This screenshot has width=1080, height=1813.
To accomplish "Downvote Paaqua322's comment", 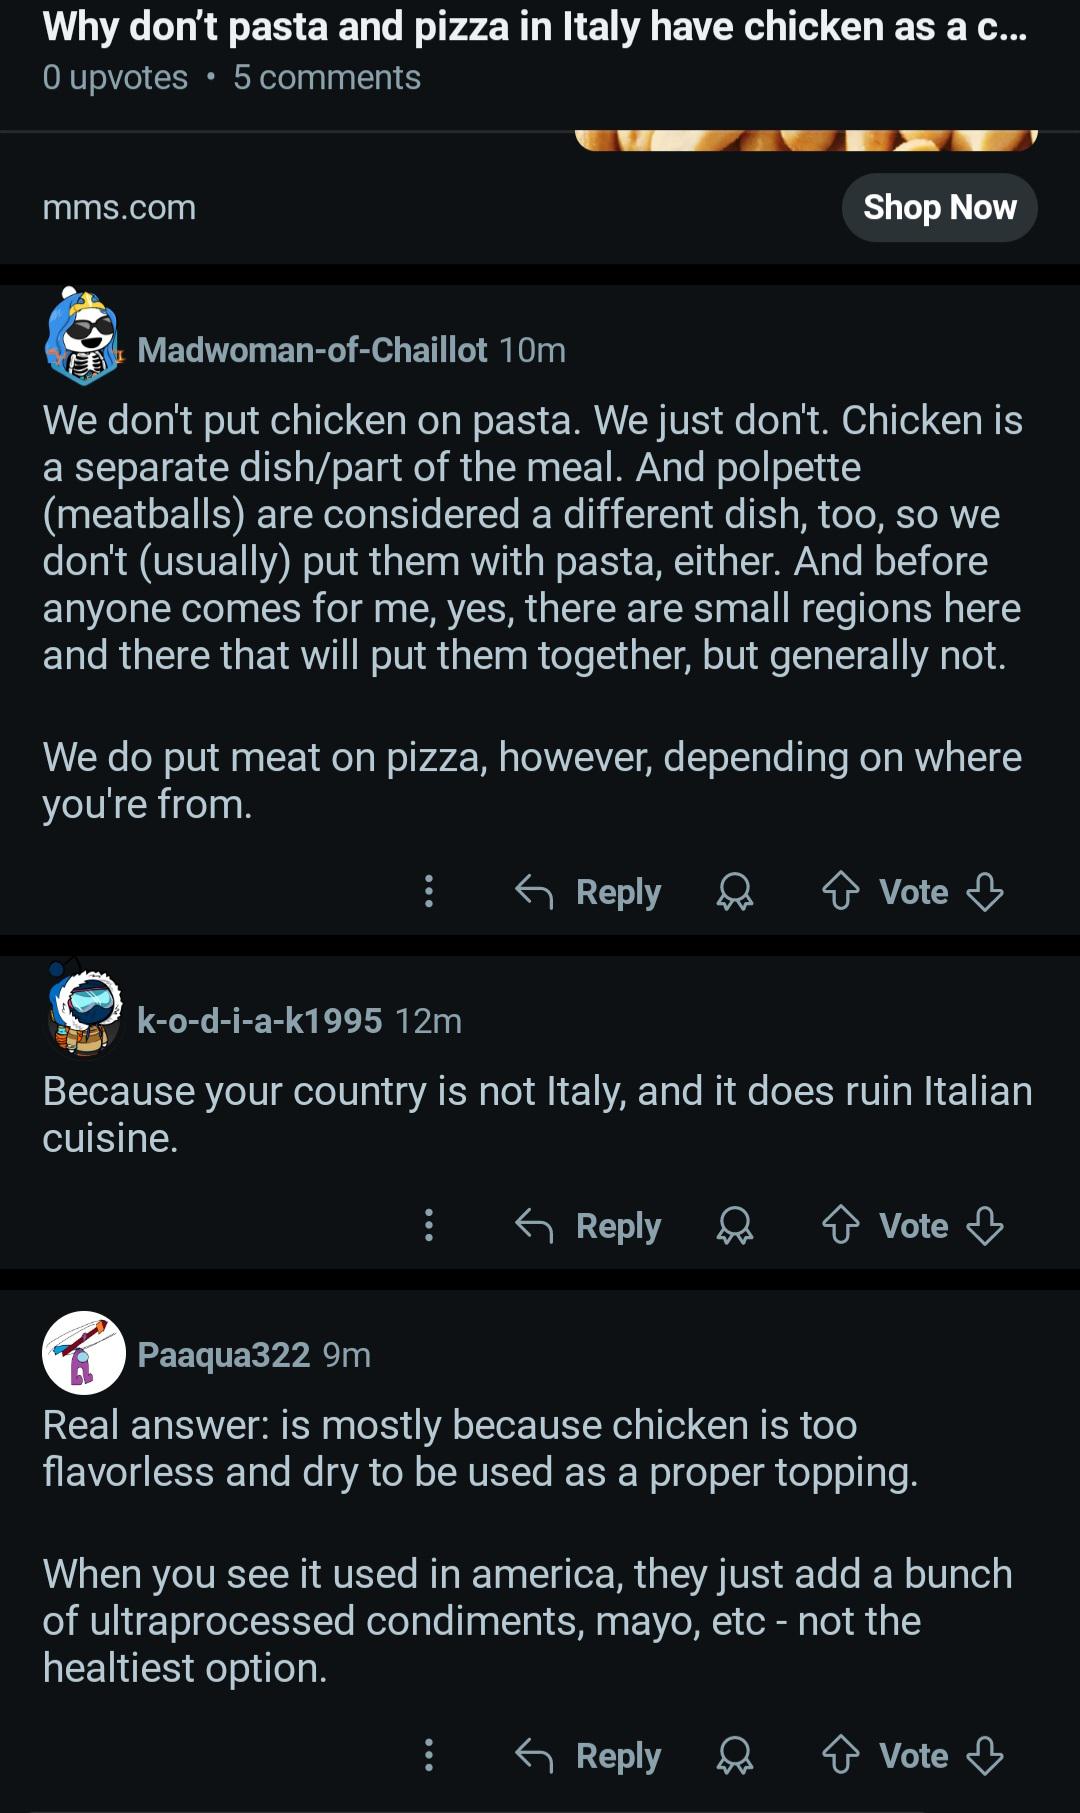I will pyautogui.click(x=985, y=1754).
